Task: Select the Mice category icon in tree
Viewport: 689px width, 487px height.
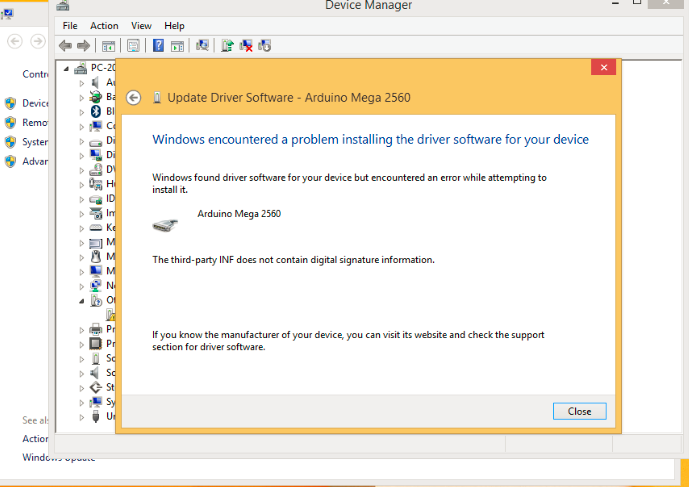Action: click(95, 256)
